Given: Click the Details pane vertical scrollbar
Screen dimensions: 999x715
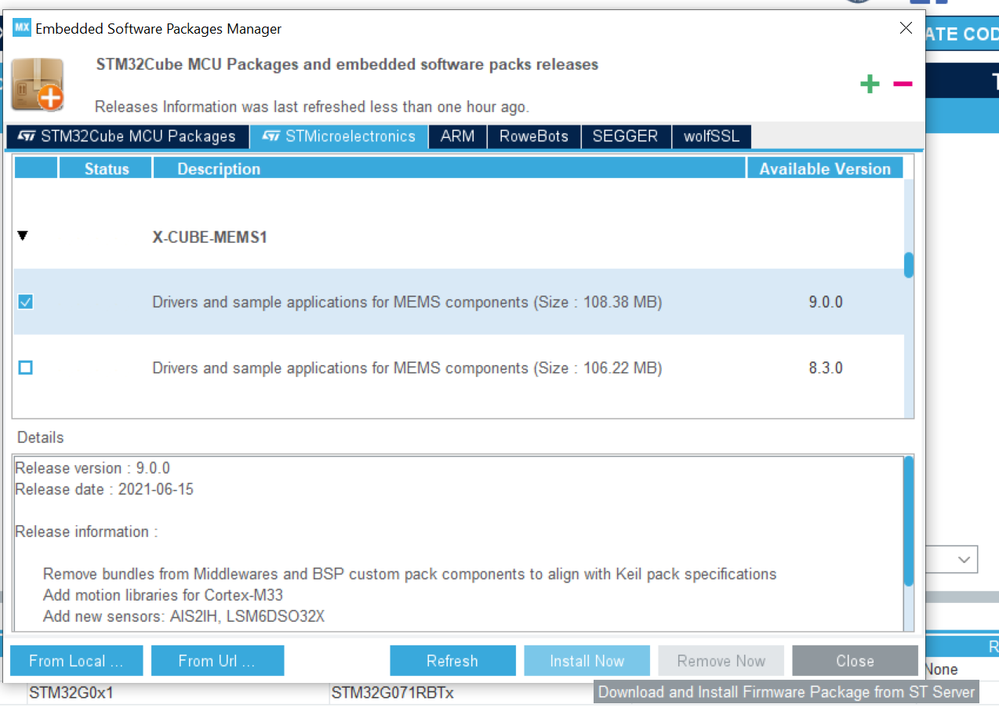Looking at the screenshot, I should click(x=909, y=521).
